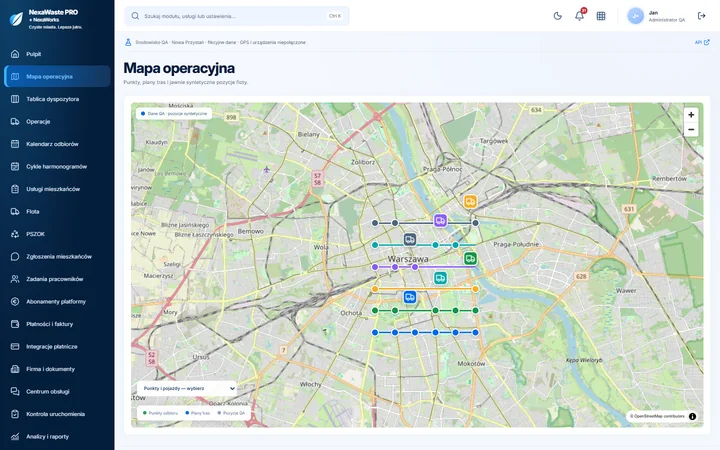Click the Centrum obsługi chat bubbles icon

point(15,391)
